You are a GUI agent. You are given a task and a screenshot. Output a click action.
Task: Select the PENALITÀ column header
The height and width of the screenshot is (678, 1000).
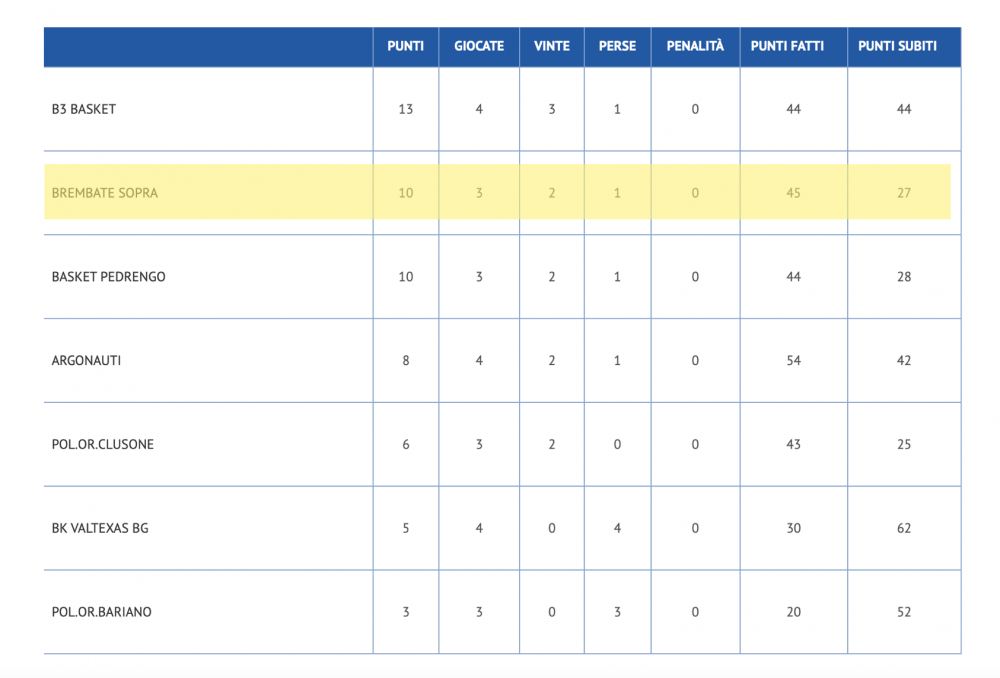(x=695, y=46)
